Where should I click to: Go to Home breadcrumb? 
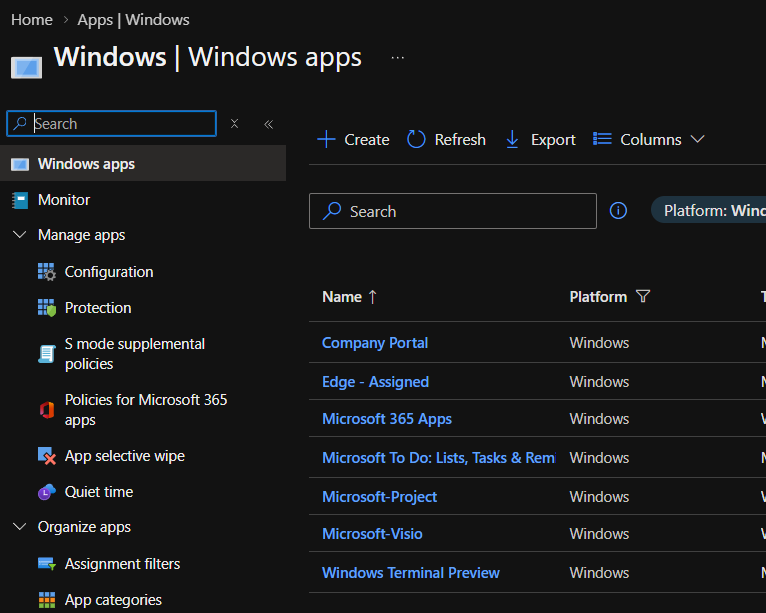point(32,20)
